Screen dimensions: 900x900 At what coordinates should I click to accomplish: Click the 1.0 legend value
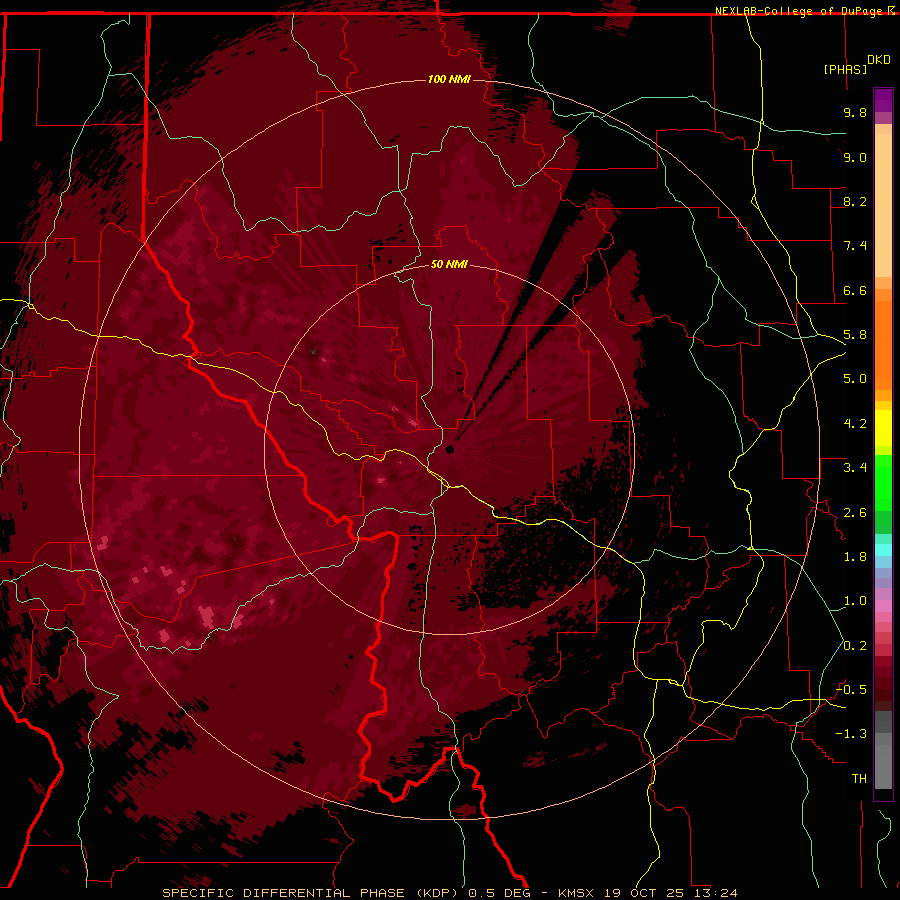pos(855,601)
